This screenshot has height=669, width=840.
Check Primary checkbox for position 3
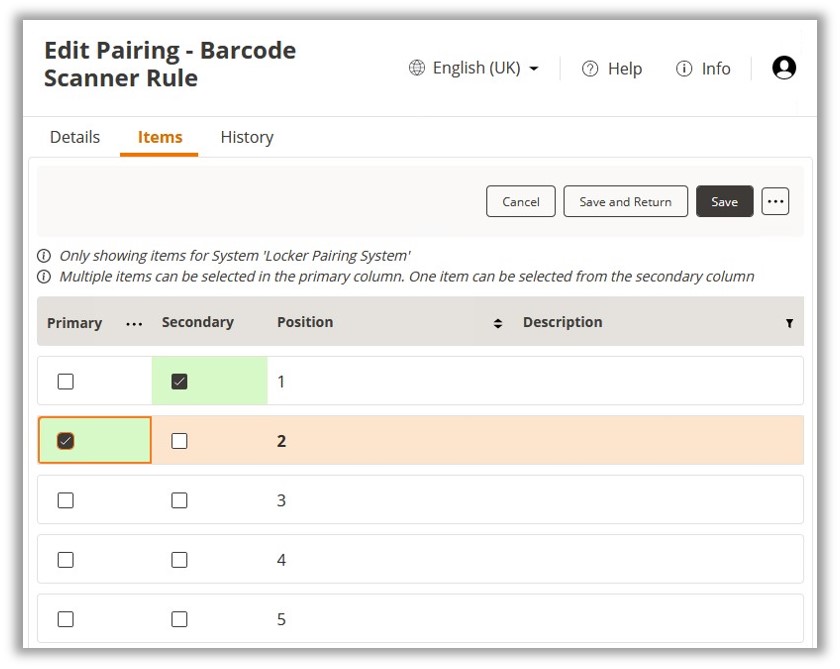point(66,500)
